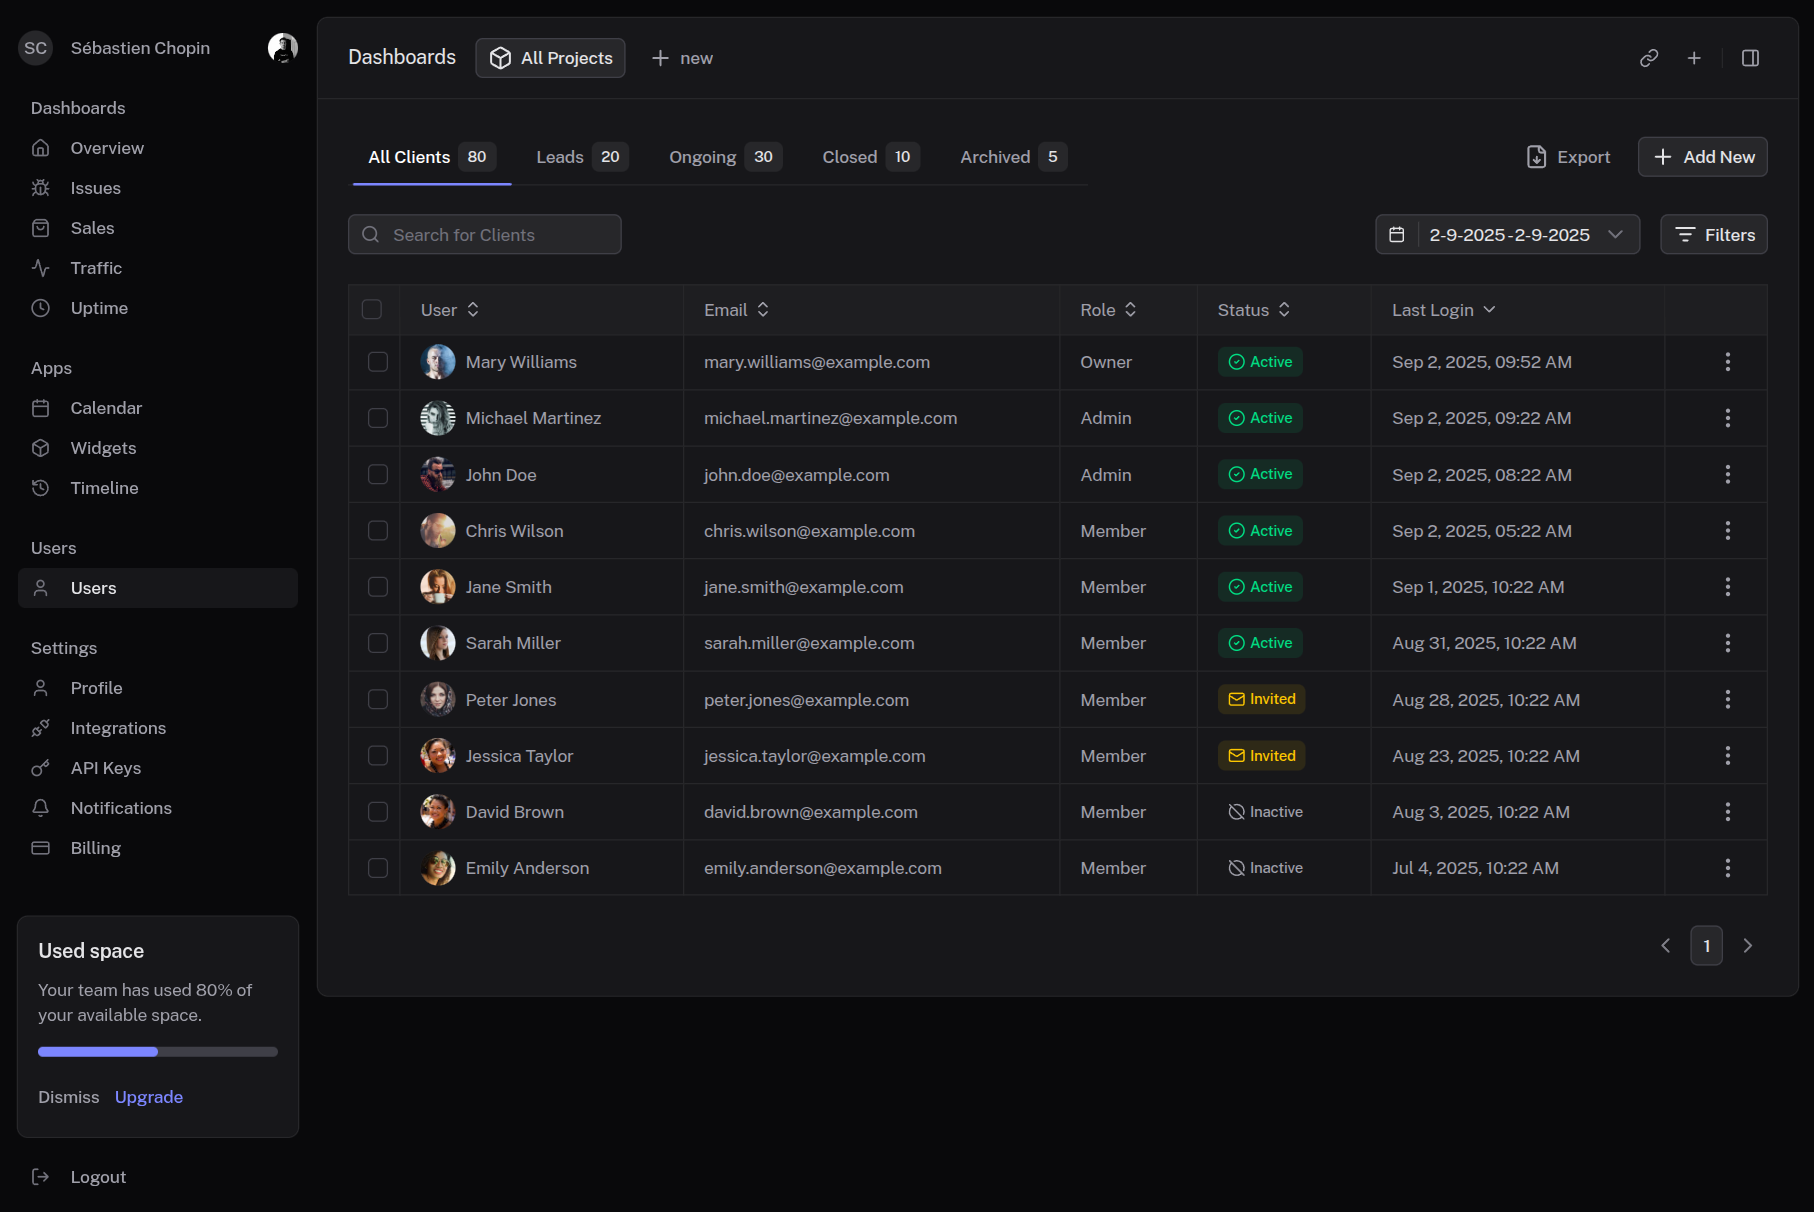Open the API Keys settings page
Screen dimensions: 1814x1212
[x=105, y=768]
